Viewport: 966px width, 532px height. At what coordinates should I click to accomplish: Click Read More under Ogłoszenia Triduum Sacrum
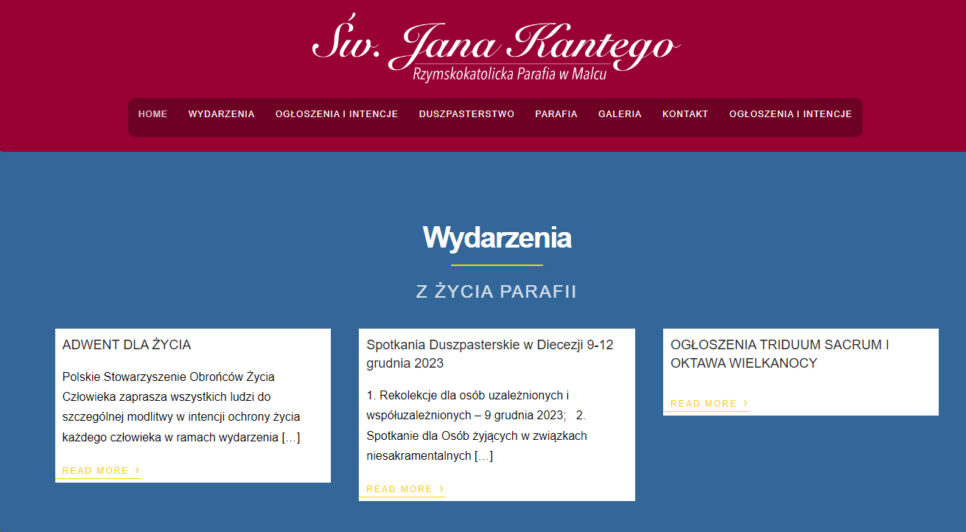tap(708, 404)
